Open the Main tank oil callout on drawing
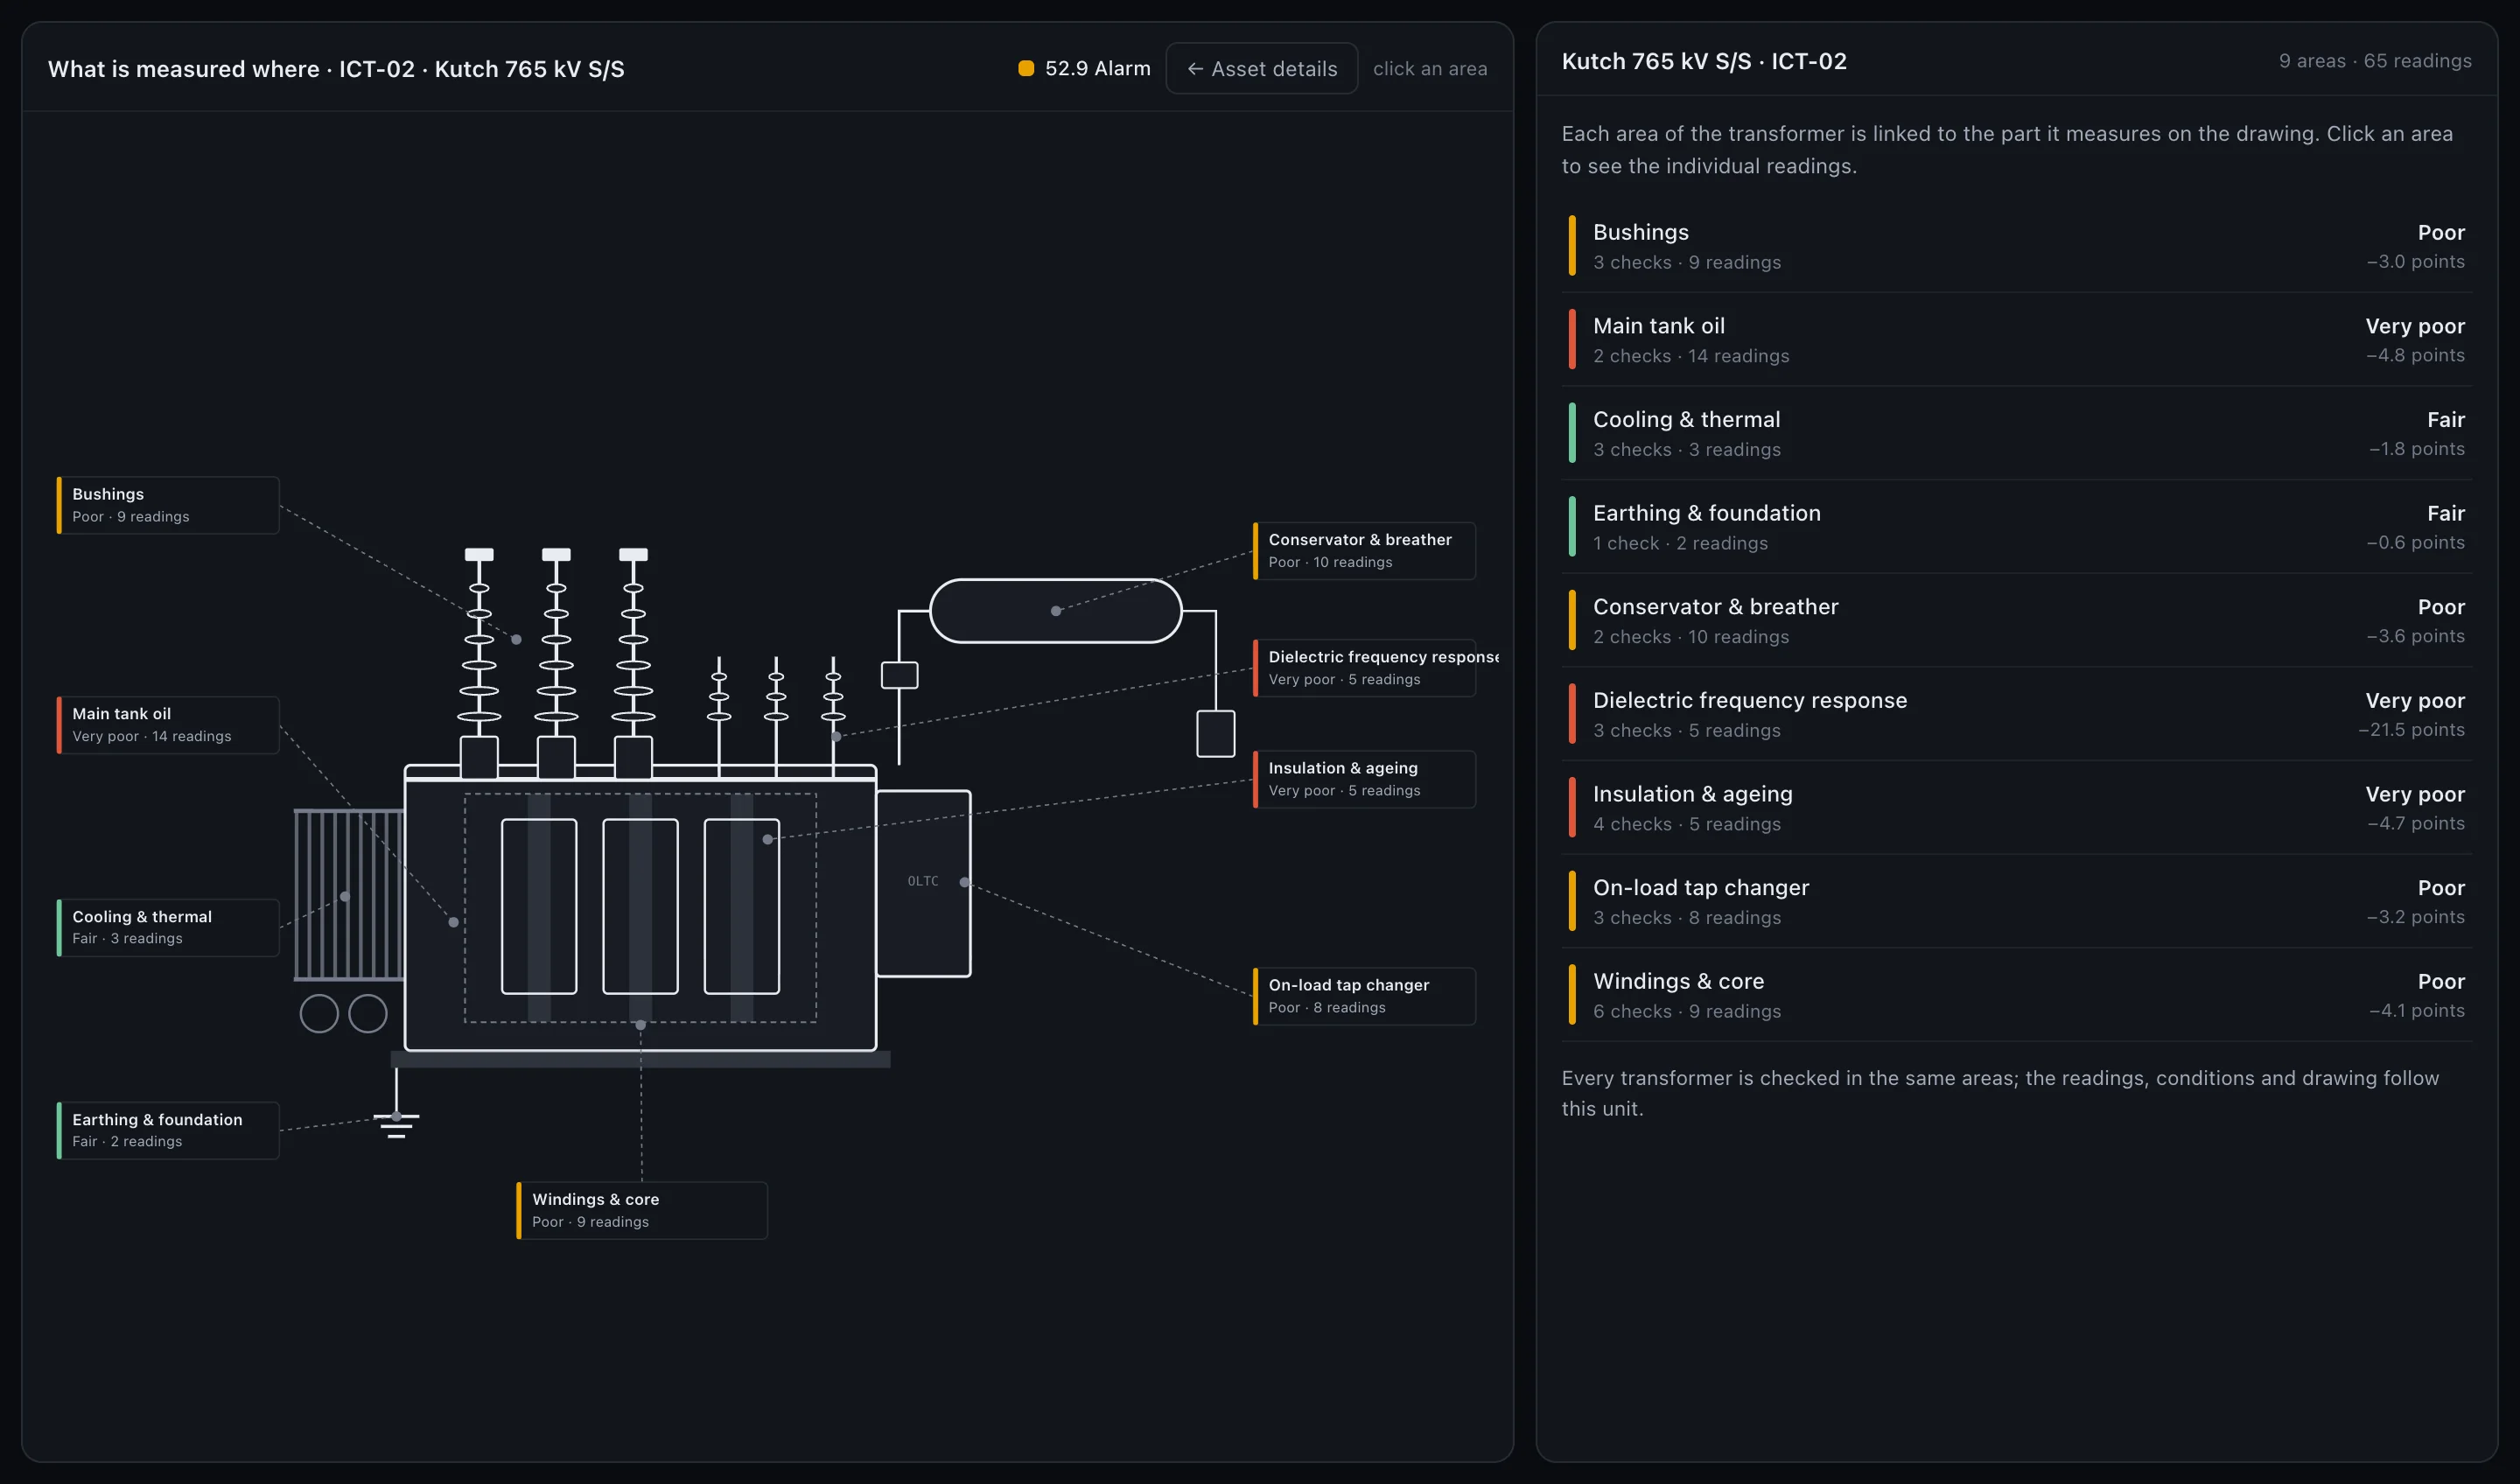 pyautogui.click(x=168, y=725)
